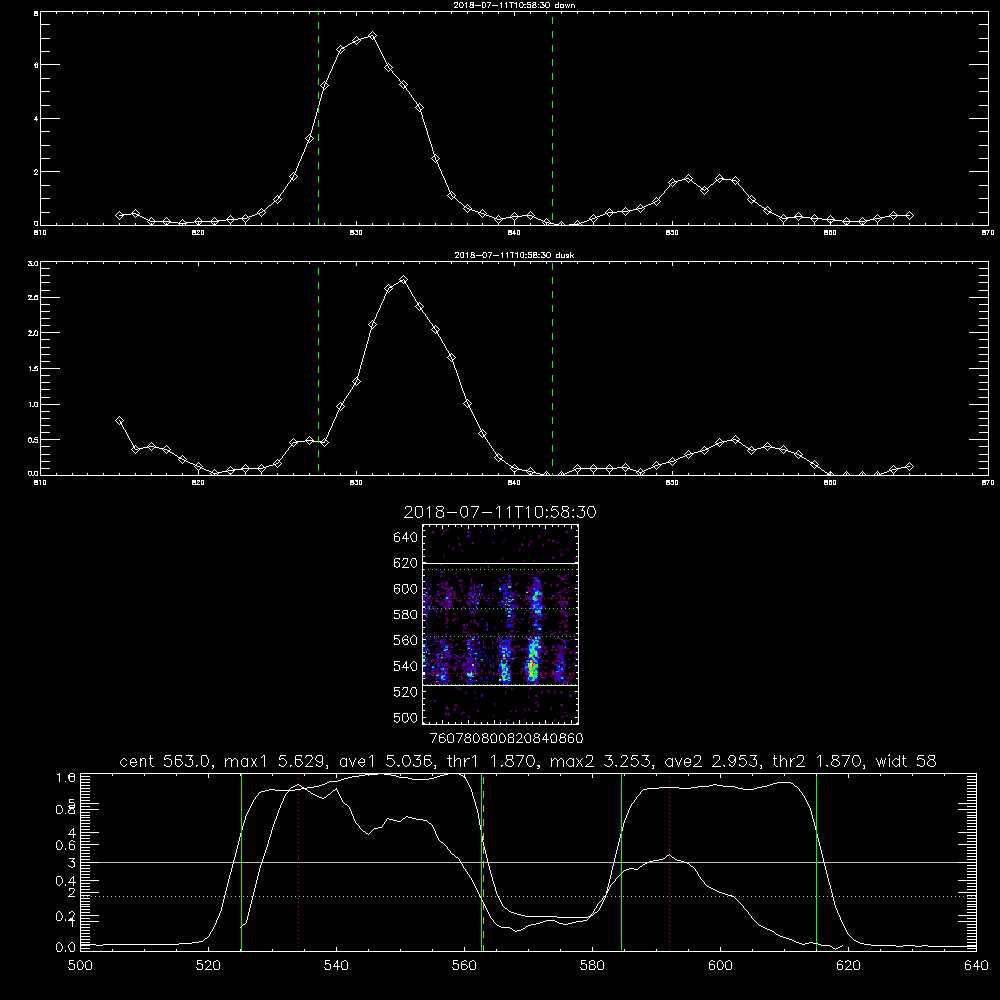
Task: Click heatmap y-axis label '600'
Action: [x=406, y=589]
